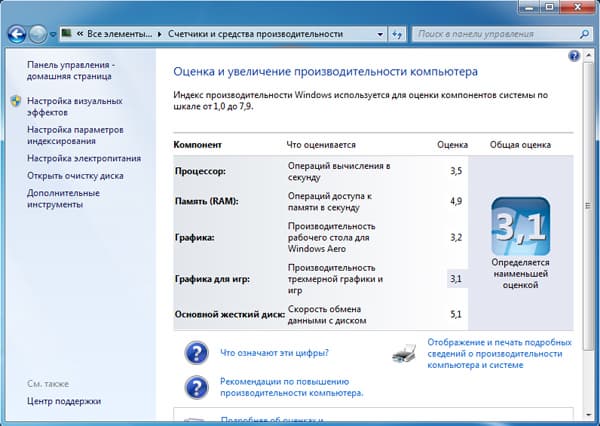The image size is (600, 426).
Task: Select the 'Память (RAM):' row label
Action: (x=206, y=201)
